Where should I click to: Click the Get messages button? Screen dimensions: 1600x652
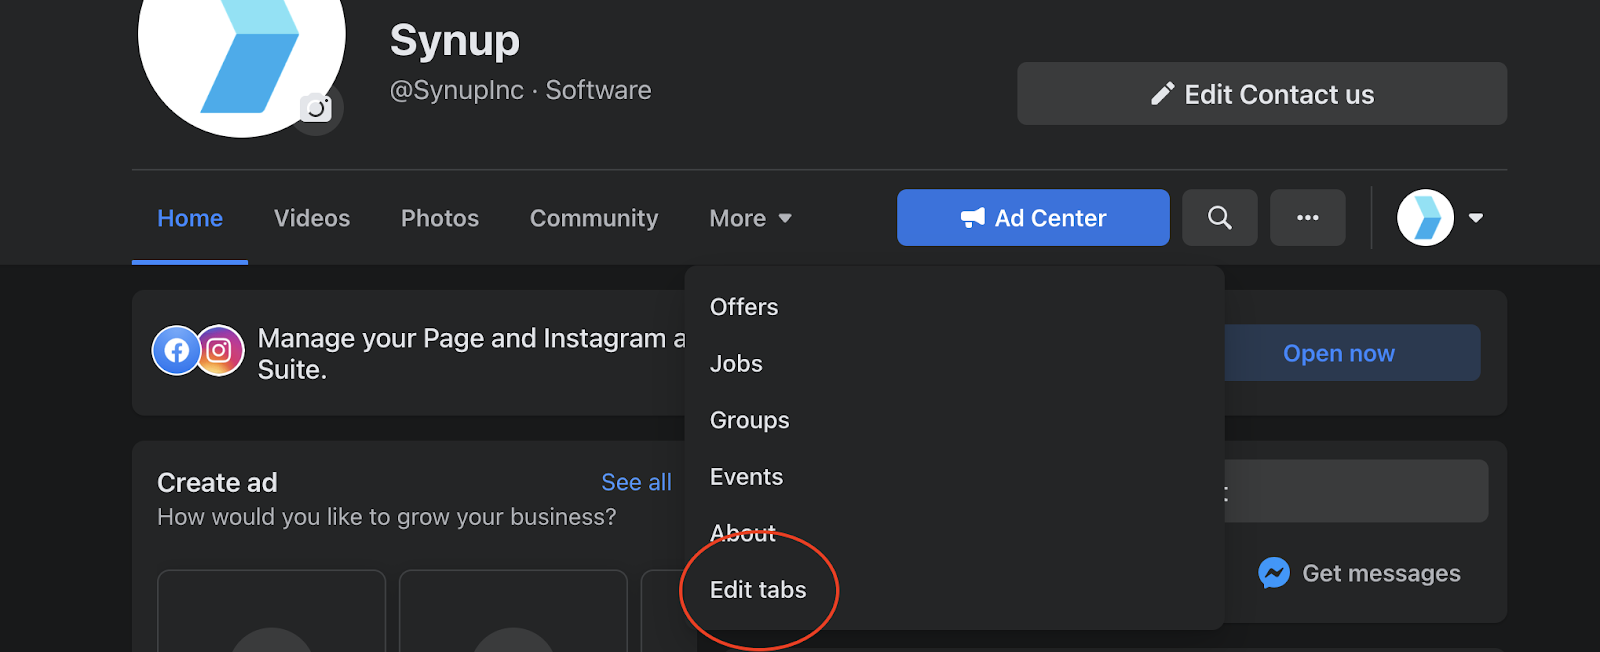pyautogui.click(x=1358, y=573)
